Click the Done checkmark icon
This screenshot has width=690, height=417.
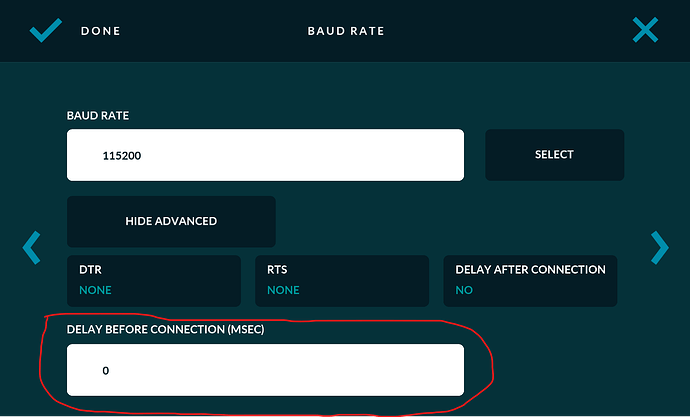(45, 31)
